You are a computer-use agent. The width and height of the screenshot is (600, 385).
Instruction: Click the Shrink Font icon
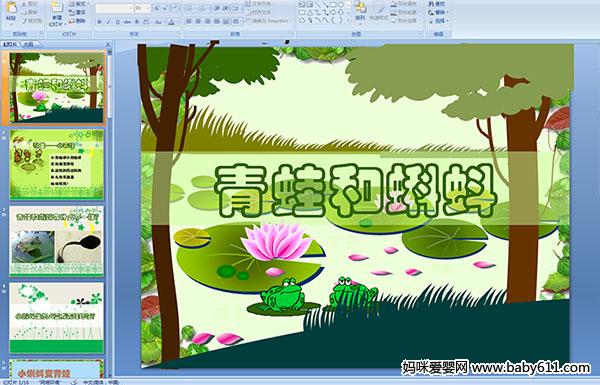click(x=165, y=8)
